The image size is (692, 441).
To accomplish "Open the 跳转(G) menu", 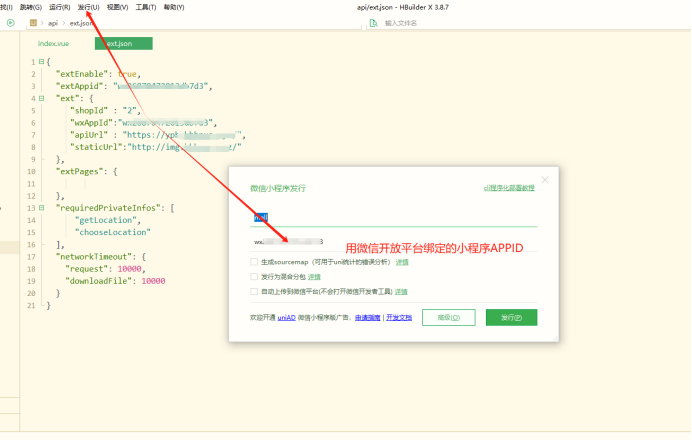I will [30, 7].
